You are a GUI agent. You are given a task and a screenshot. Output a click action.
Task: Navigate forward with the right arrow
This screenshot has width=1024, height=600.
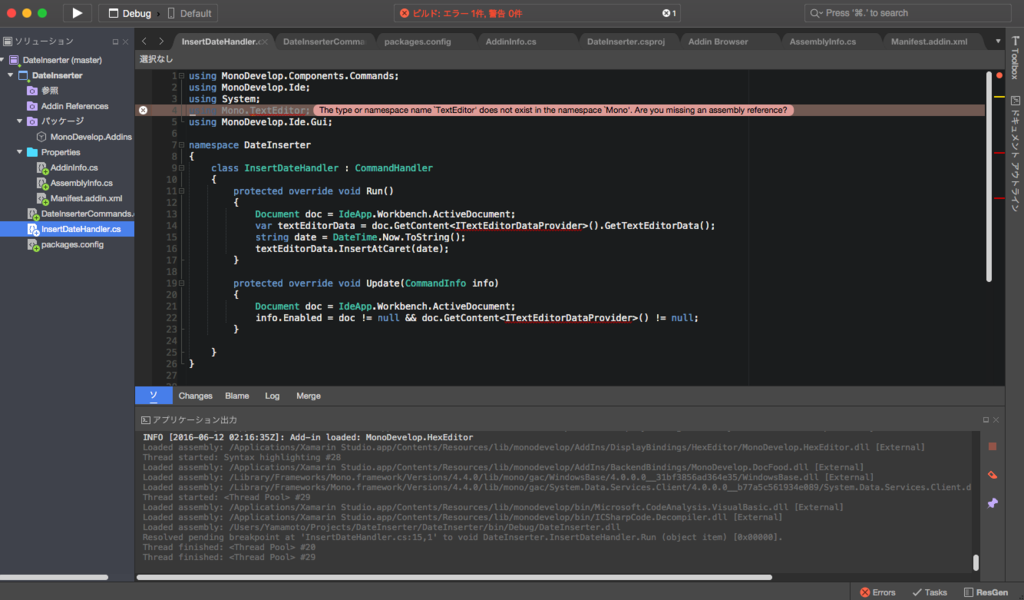161,41
